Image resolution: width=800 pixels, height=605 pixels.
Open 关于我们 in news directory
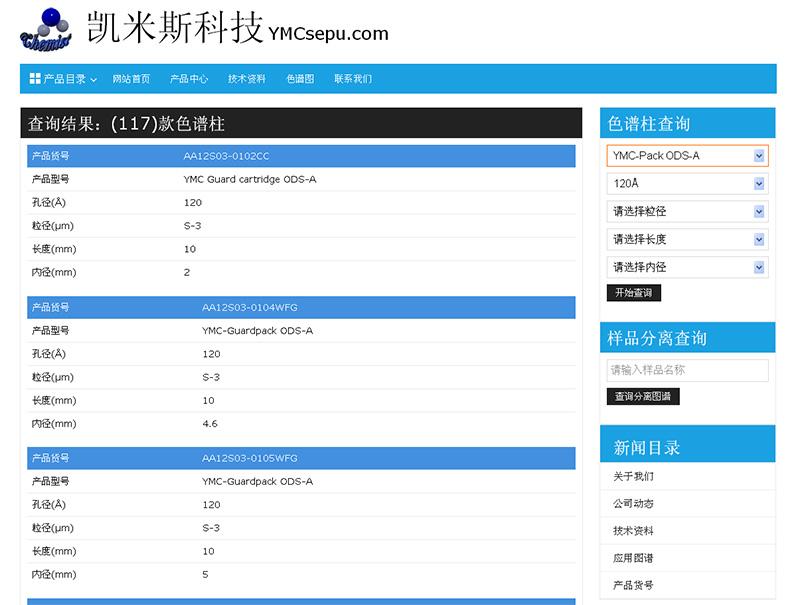click(633, 476)
